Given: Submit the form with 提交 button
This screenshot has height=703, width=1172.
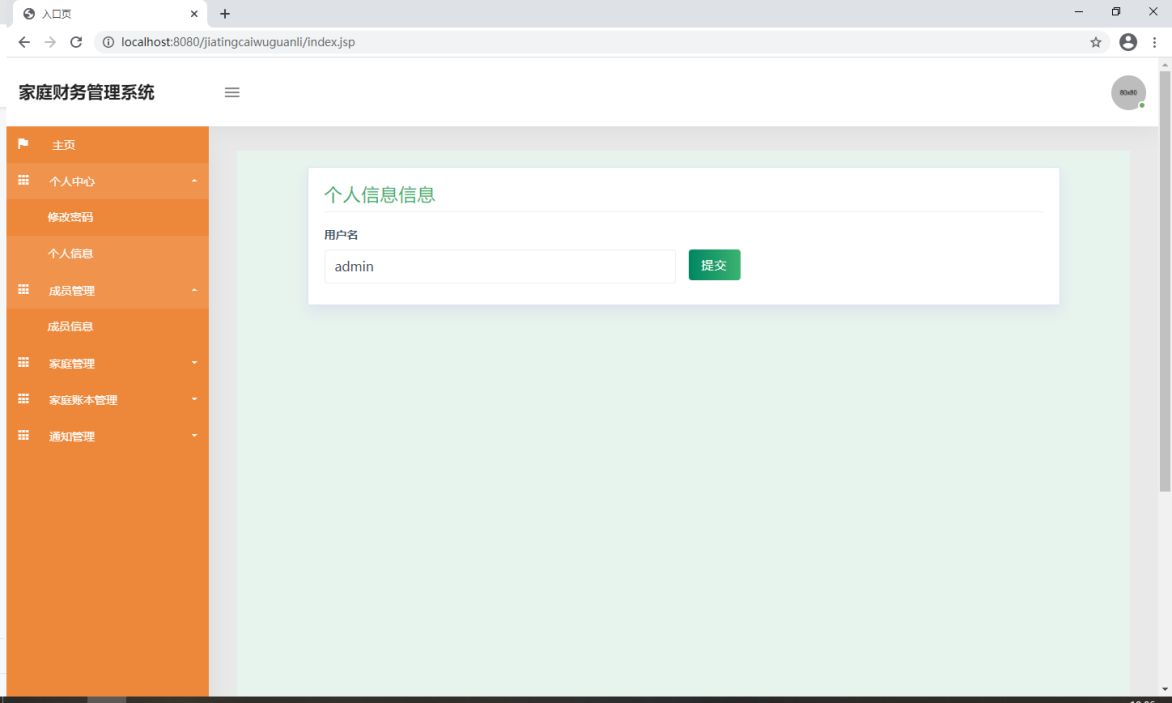Looking at the screenshot, I should click(x=715, y=265).
